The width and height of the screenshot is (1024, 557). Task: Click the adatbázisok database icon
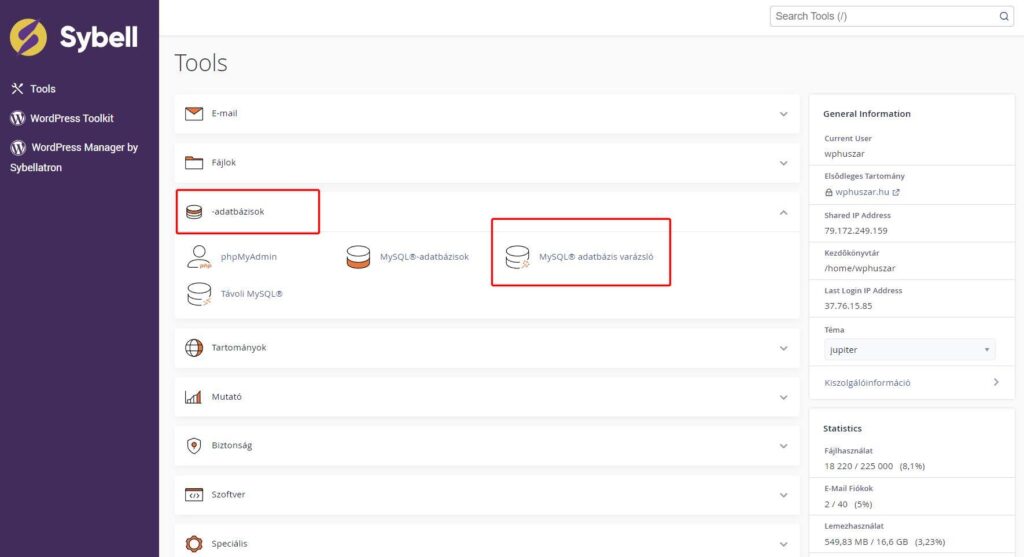point(194,212)
